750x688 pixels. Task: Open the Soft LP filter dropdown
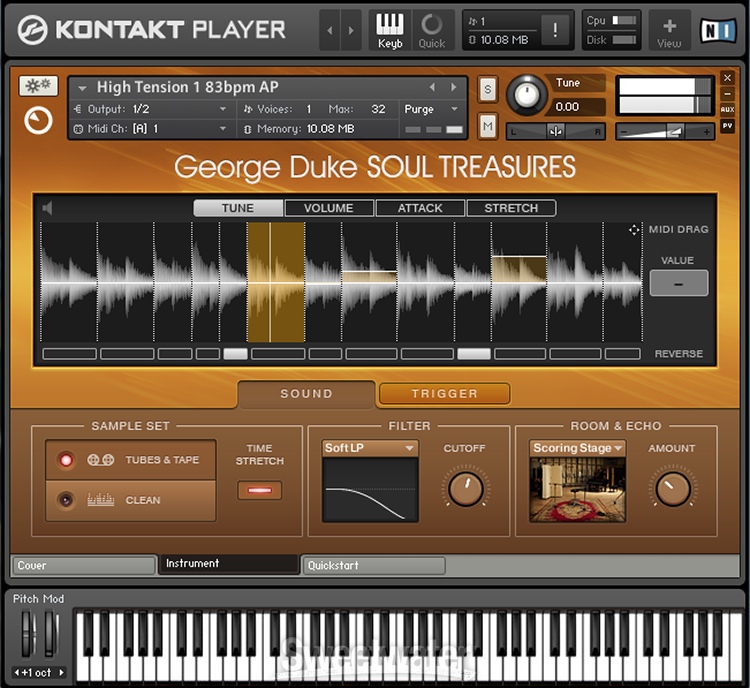[x=370, y=448]
